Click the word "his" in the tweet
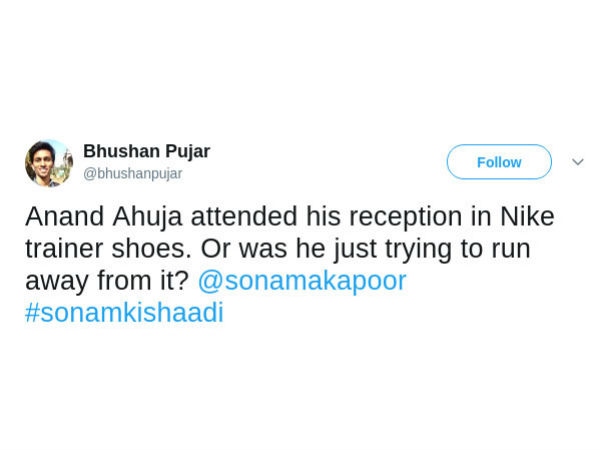Screen dimensions: 600x450 coord(320,216)
